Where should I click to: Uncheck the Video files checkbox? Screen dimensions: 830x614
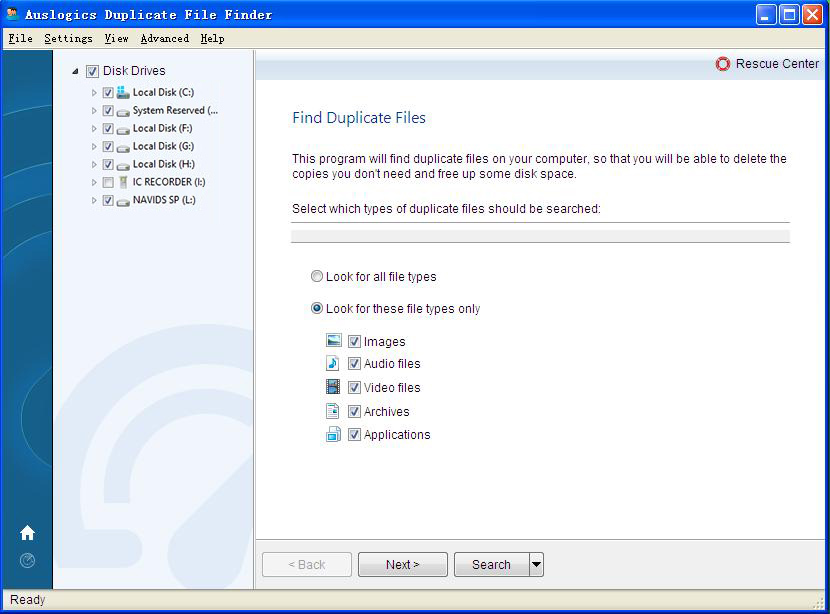(354, 387)
